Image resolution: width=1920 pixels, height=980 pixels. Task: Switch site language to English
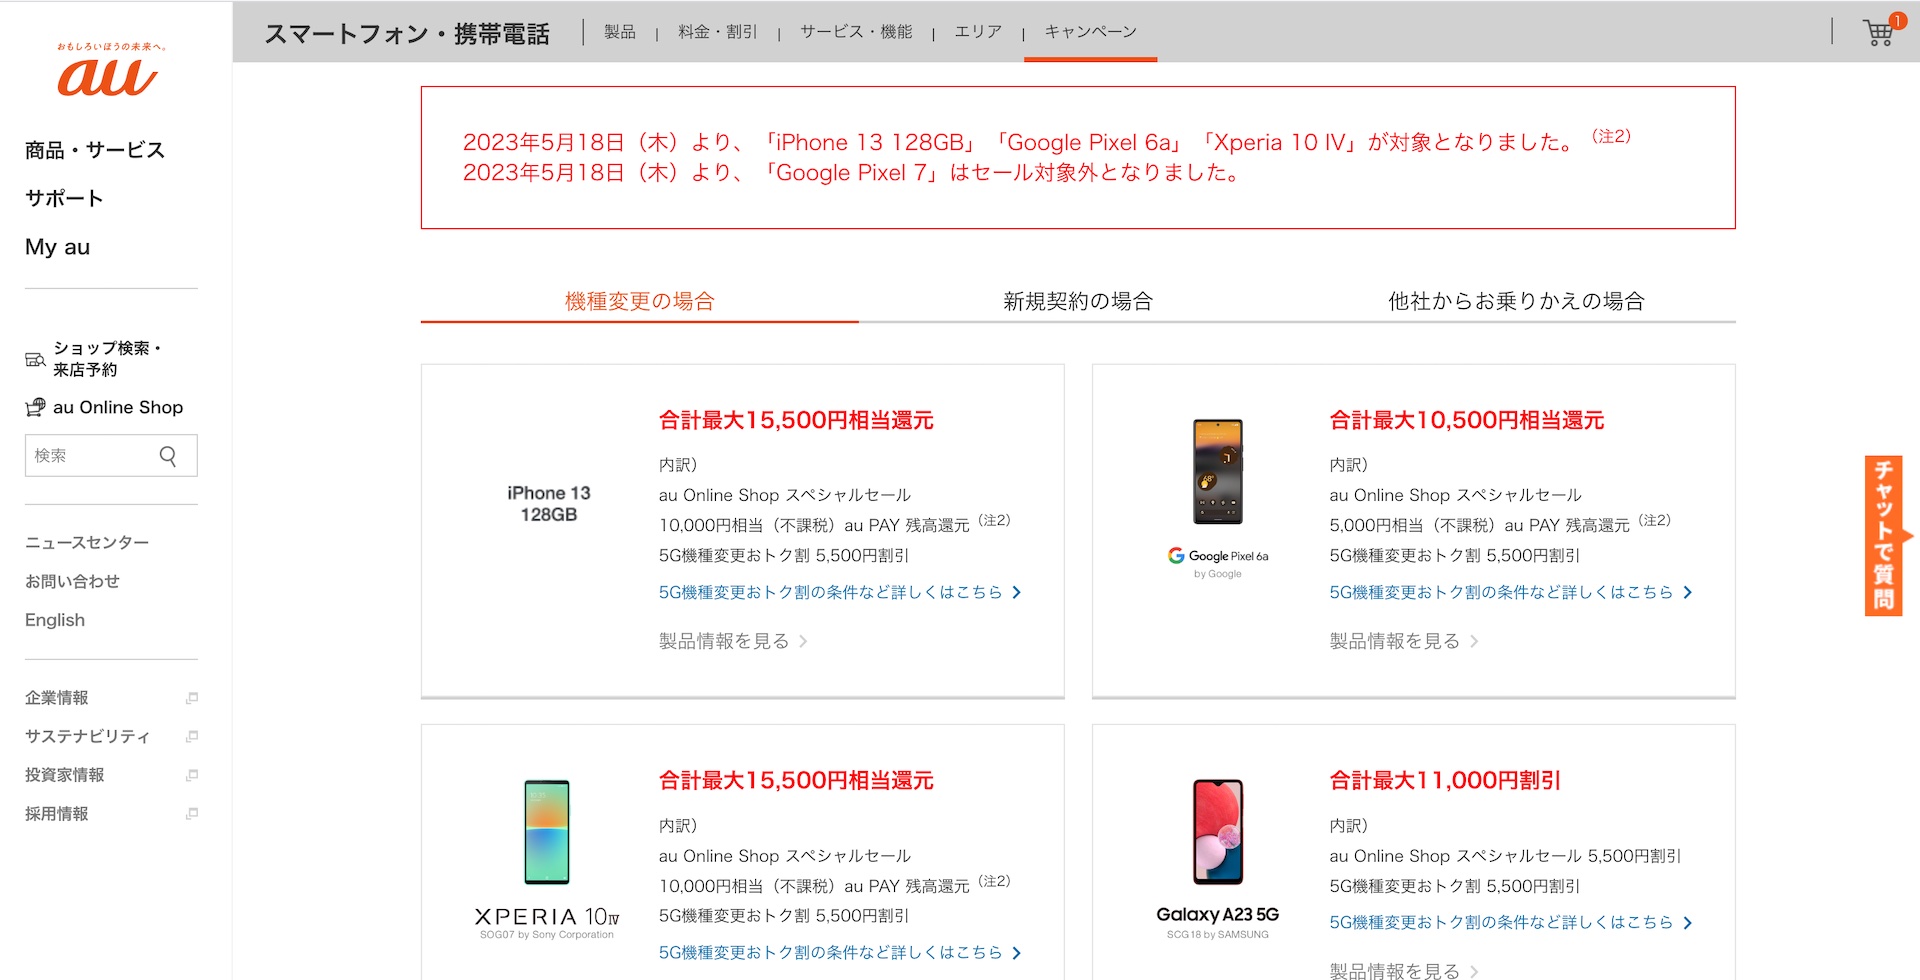pyautogui.click(x=55, y=620)
